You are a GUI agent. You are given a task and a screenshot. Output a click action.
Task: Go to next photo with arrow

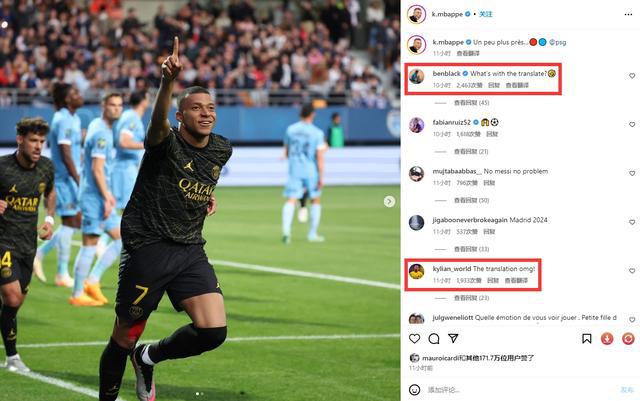pos(389,201)
